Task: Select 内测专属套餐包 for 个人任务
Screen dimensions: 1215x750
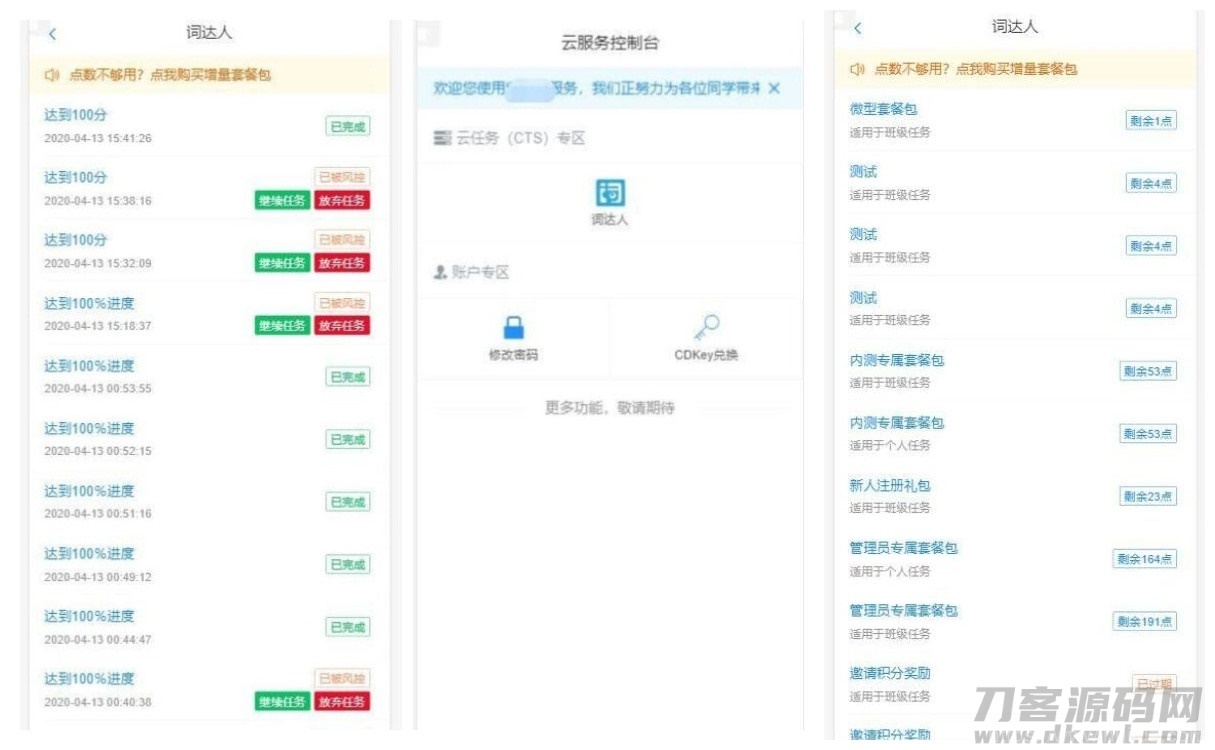Action: pos(897,423)
